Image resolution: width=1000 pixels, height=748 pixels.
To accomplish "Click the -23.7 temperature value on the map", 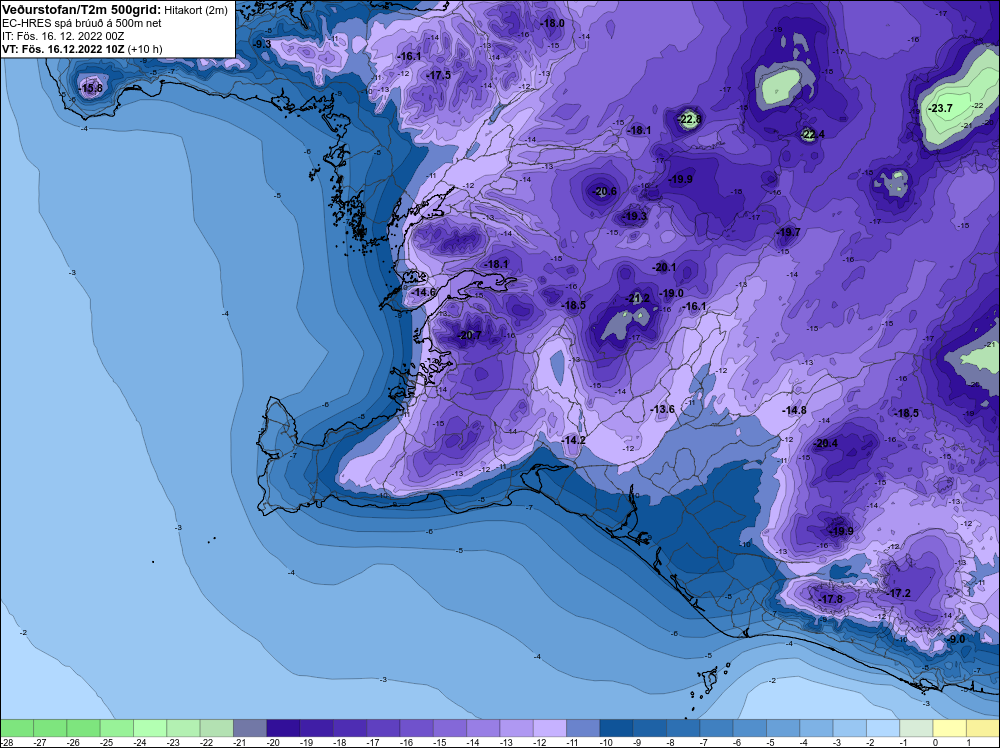I will point(940,108).
